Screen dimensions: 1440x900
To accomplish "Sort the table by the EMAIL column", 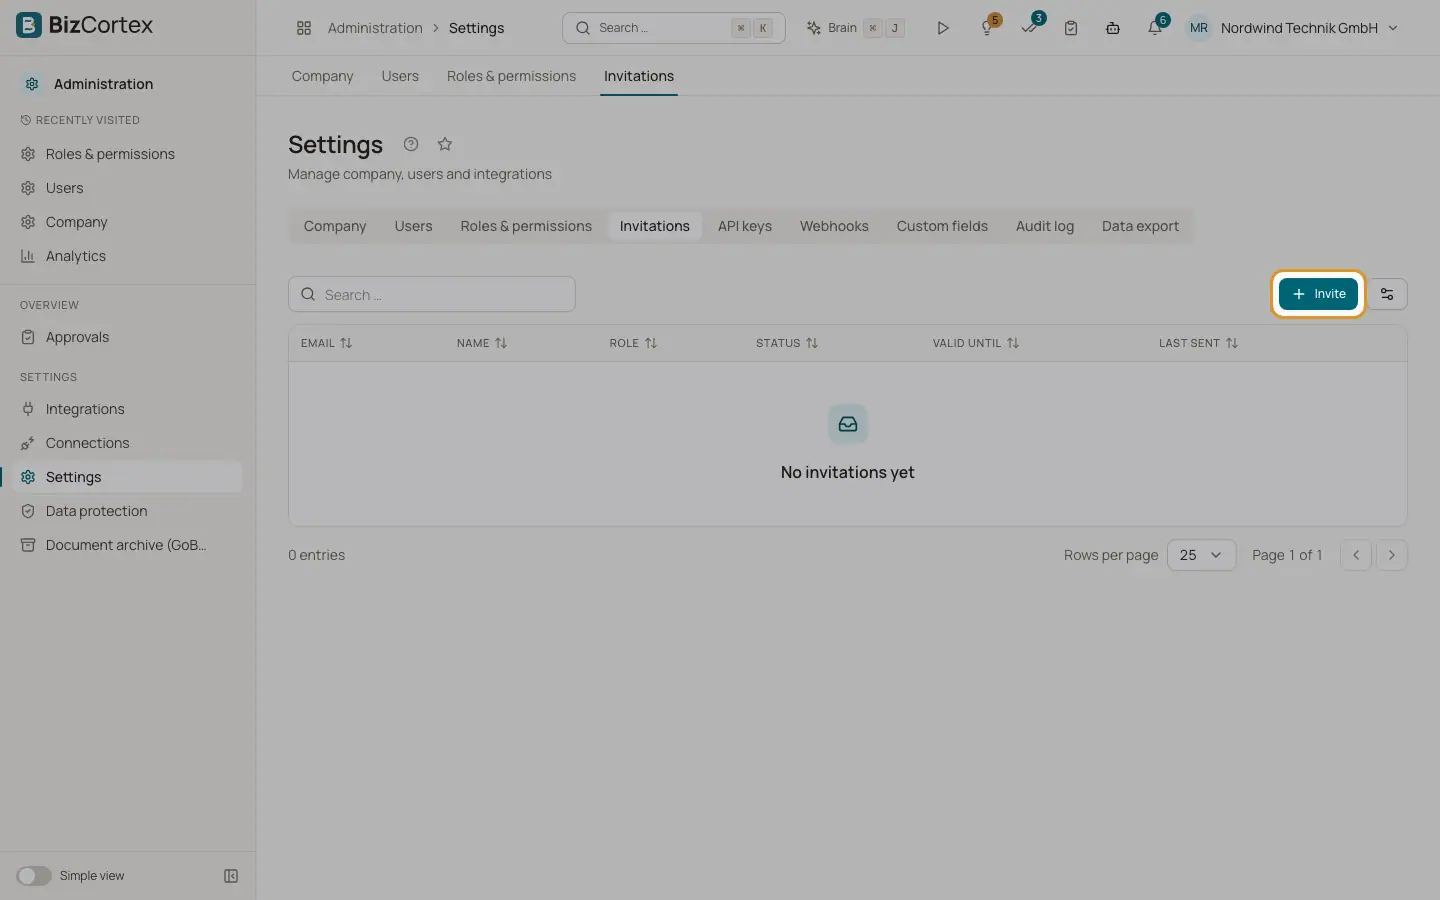I will pos(327,343).
